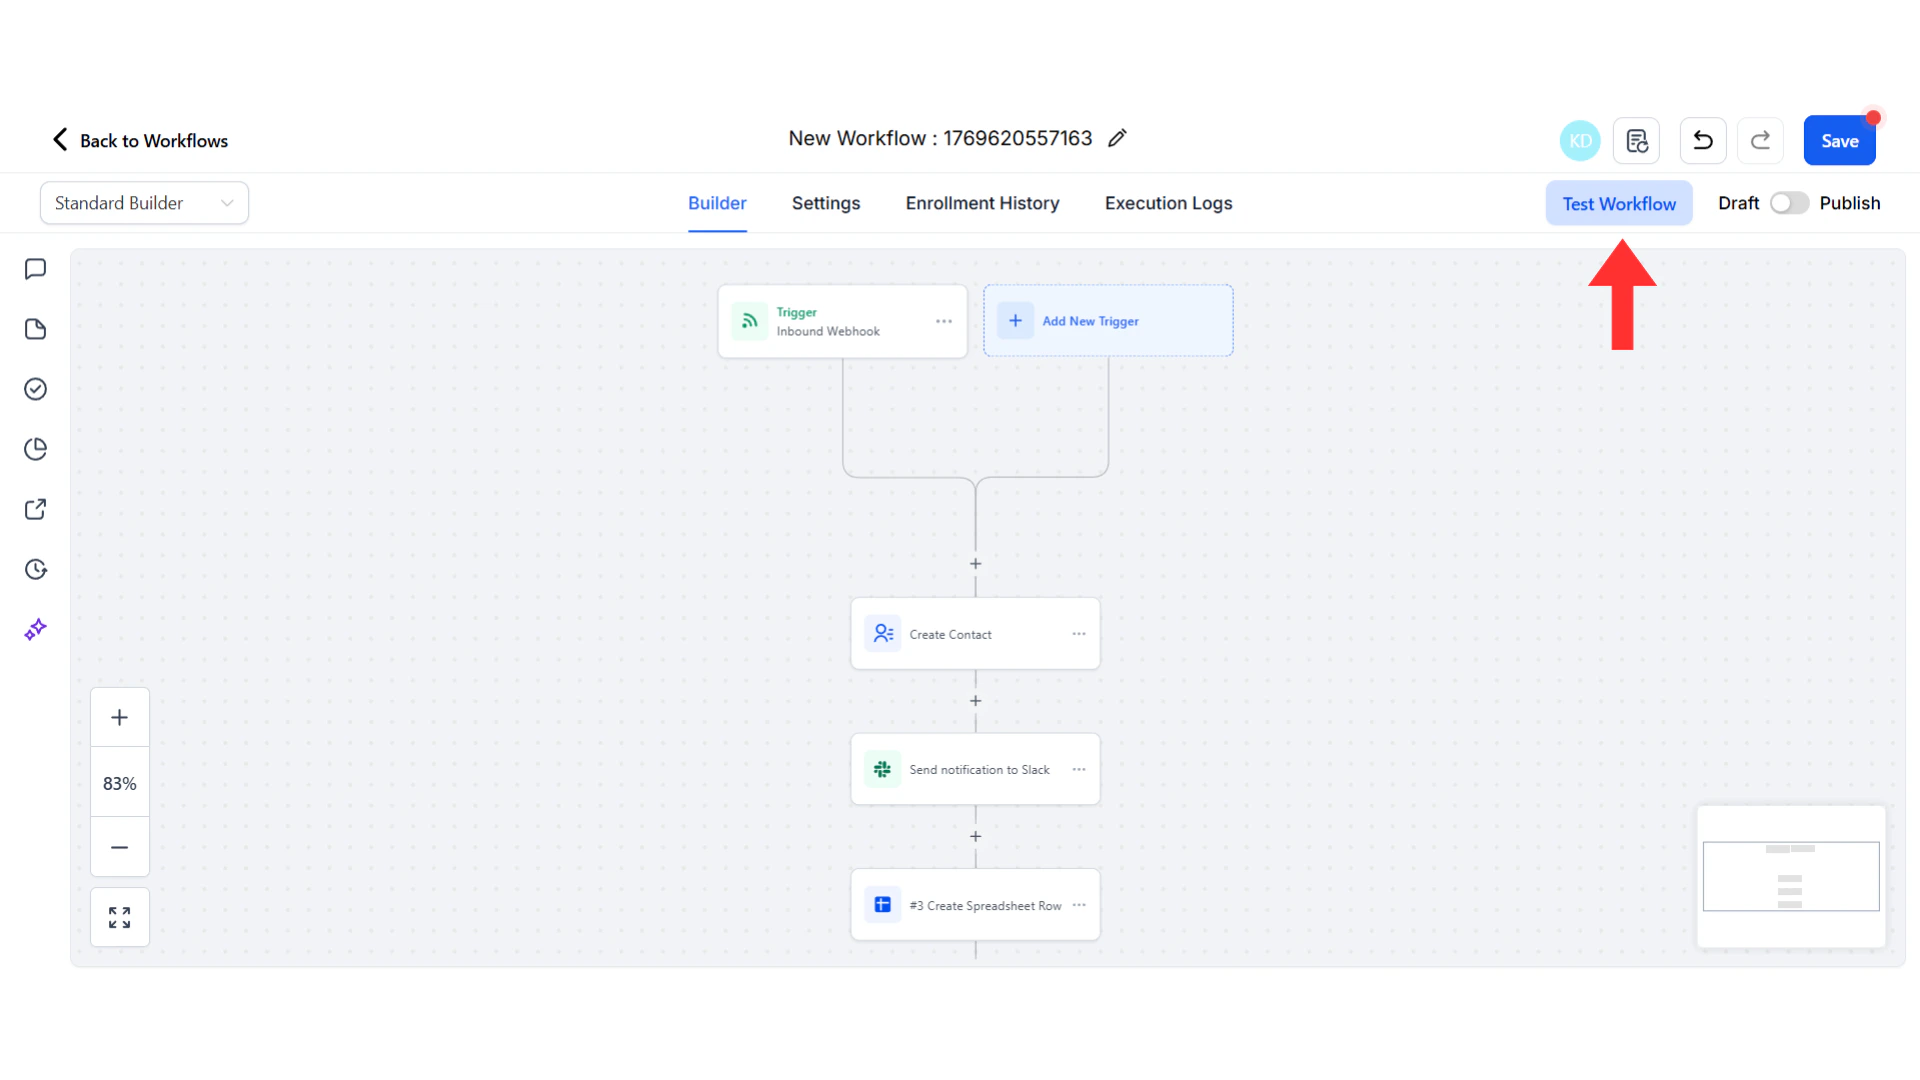Open the Standard Builder dropdown

point(144,202)
